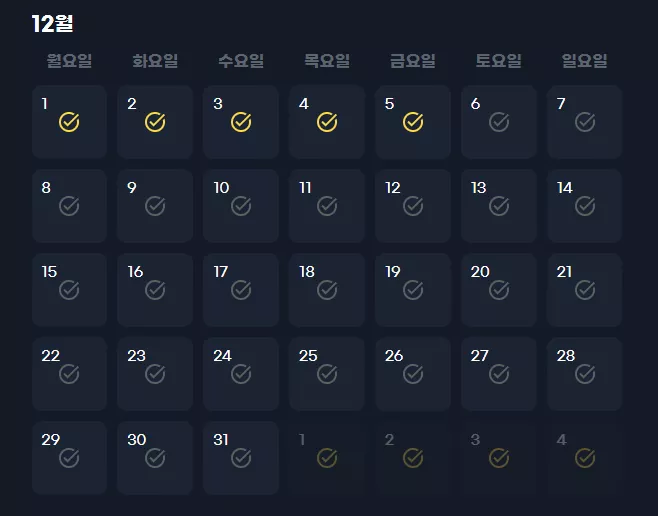Click the 목요일 column header
Image resolution: width=658 pixels, height=516 pixels.
click(x=327, y=61)
